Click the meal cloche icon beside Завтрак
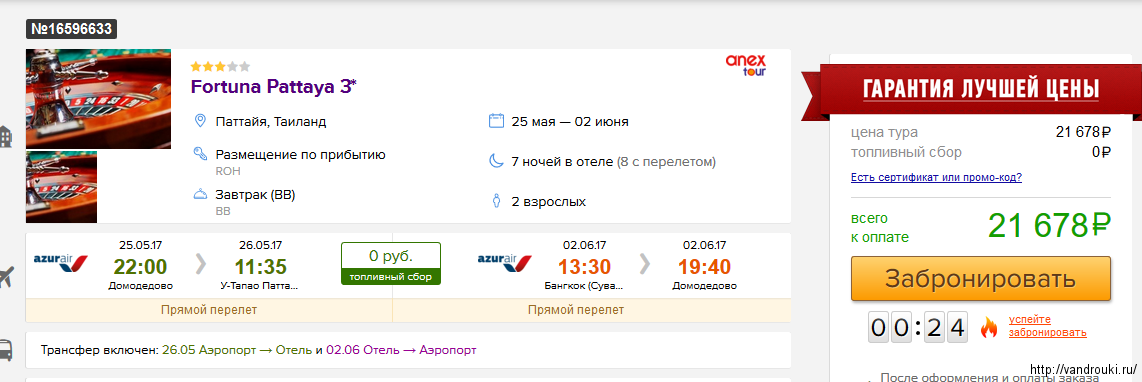Screen dimensions: 1142x382 (200, 195)
